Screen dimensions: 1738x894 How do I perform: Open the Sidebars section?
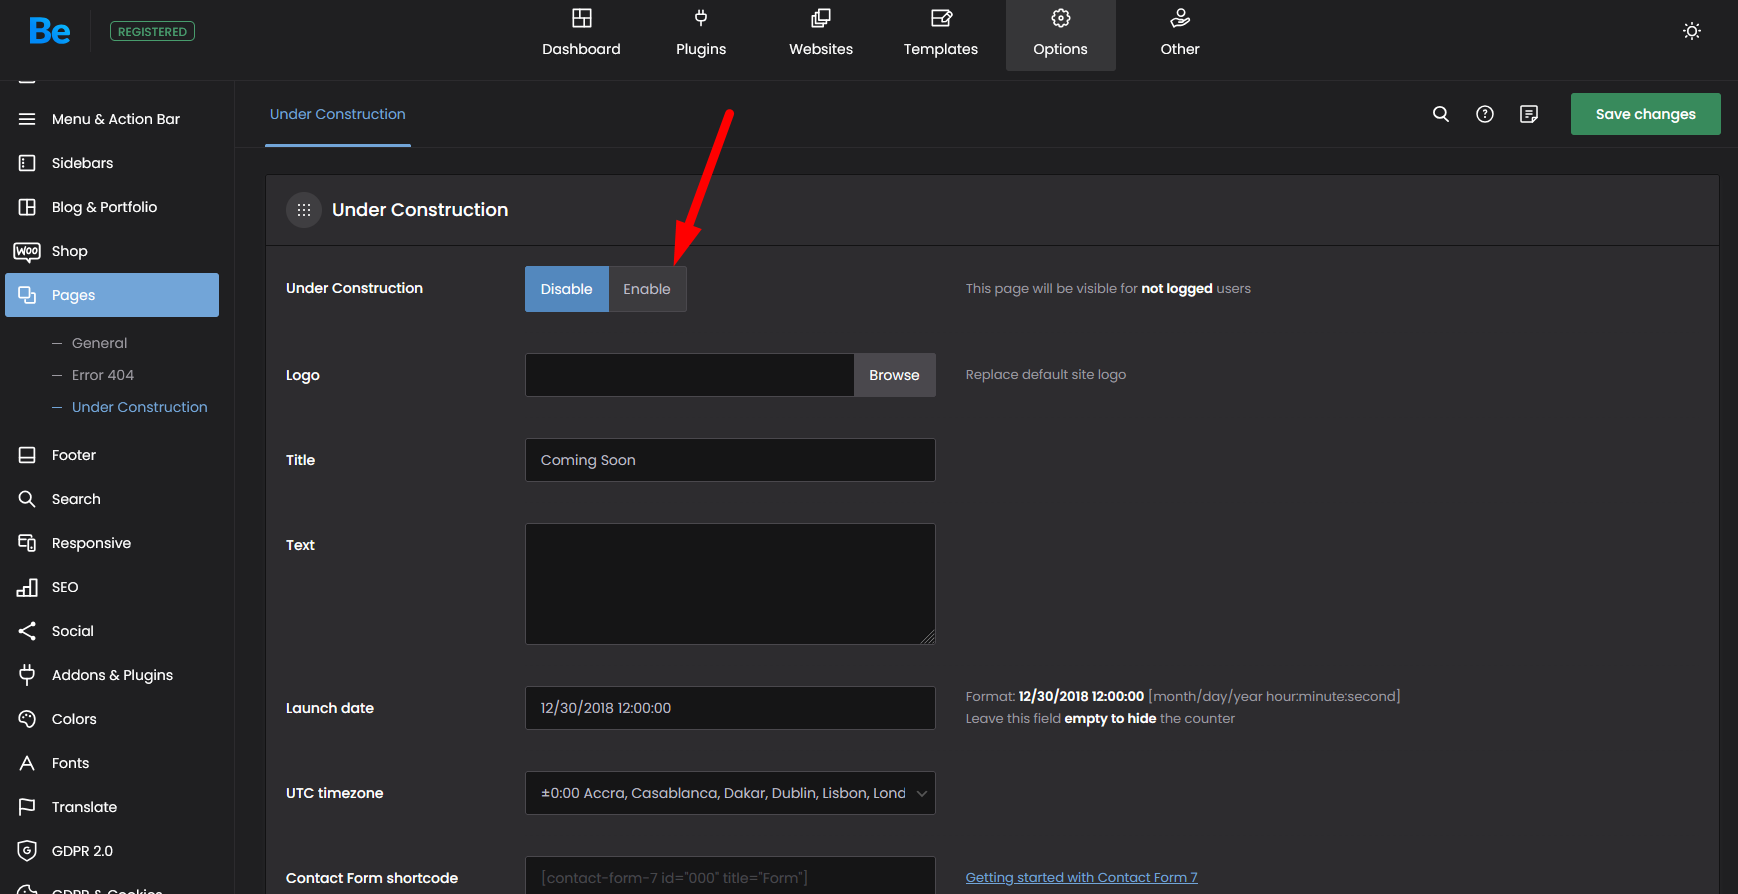pyautogui.click(x=82, y=163)
